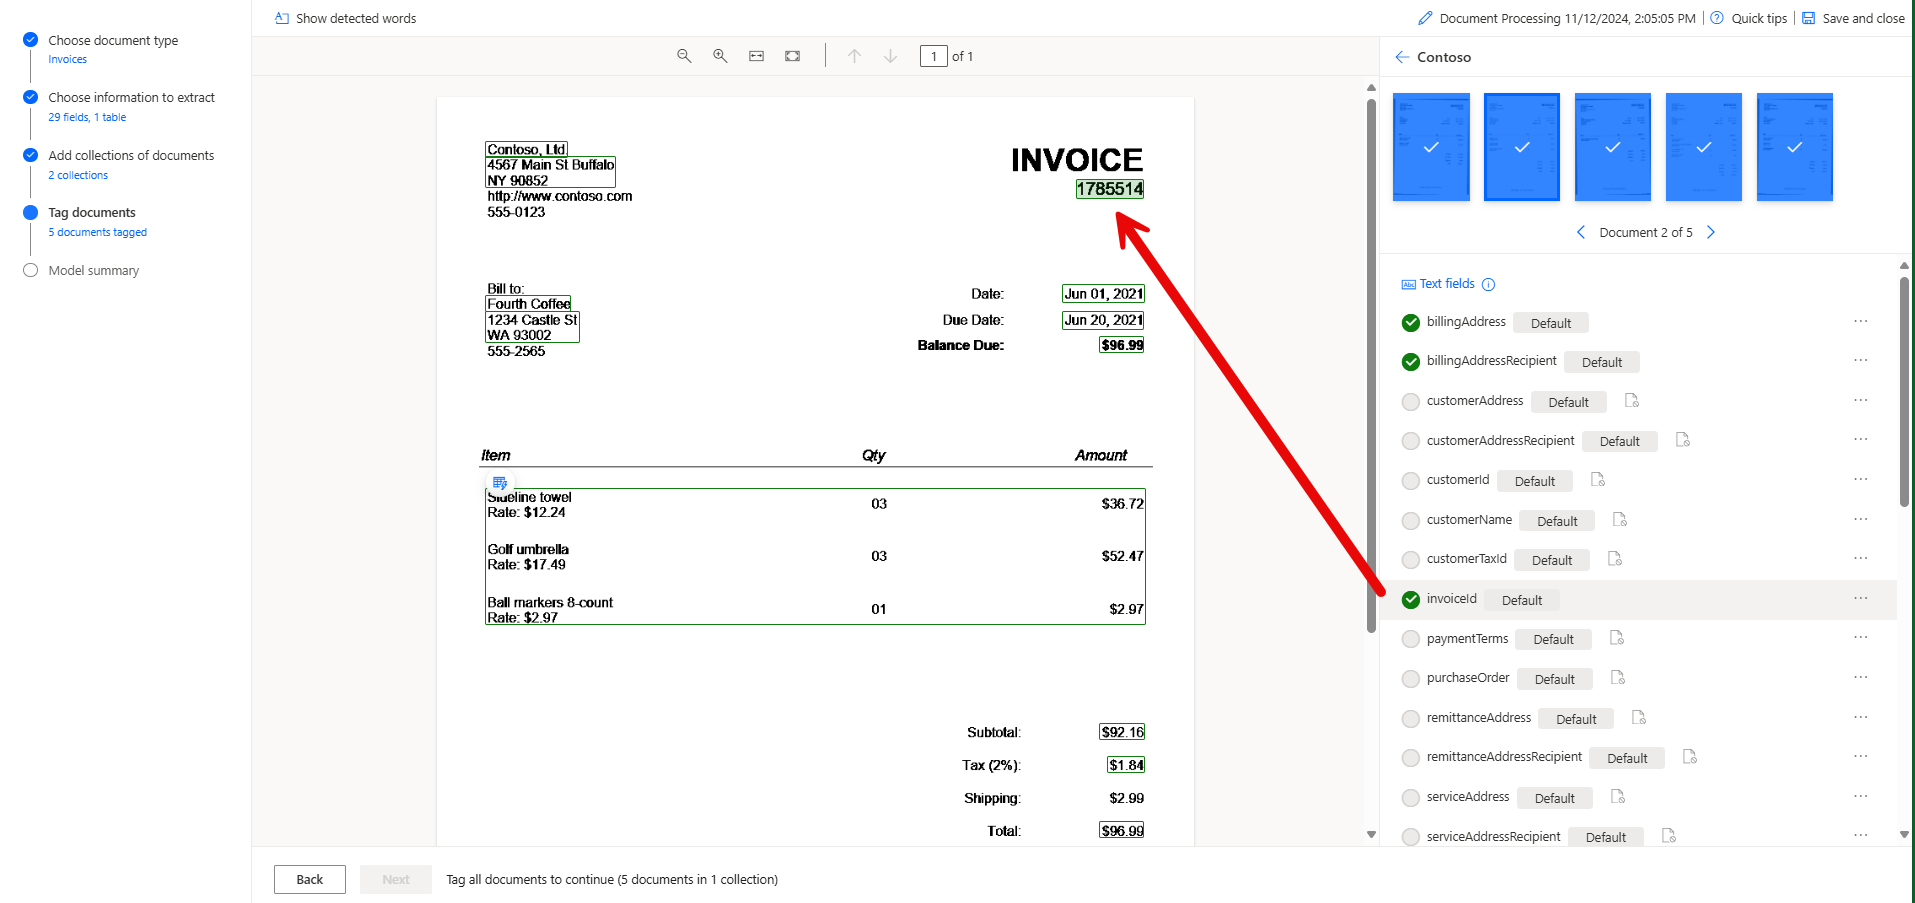Open the Default dropdown for invoiceId
The width and height of the screenshot is (1915, 903).
click(1522, 599)
